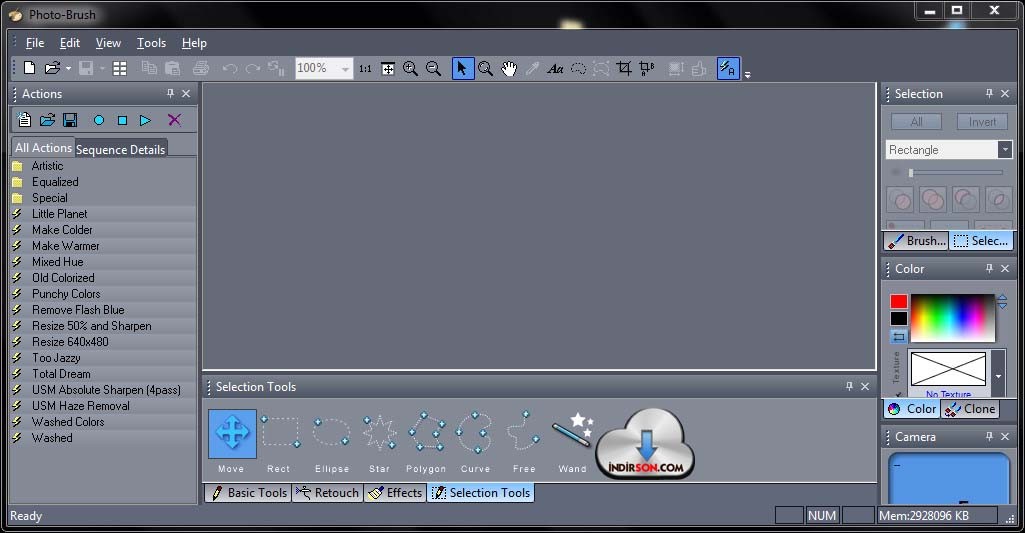Save actions with floppy disk icon
The width and height of the screenshot is (1025, 533).
70,120
